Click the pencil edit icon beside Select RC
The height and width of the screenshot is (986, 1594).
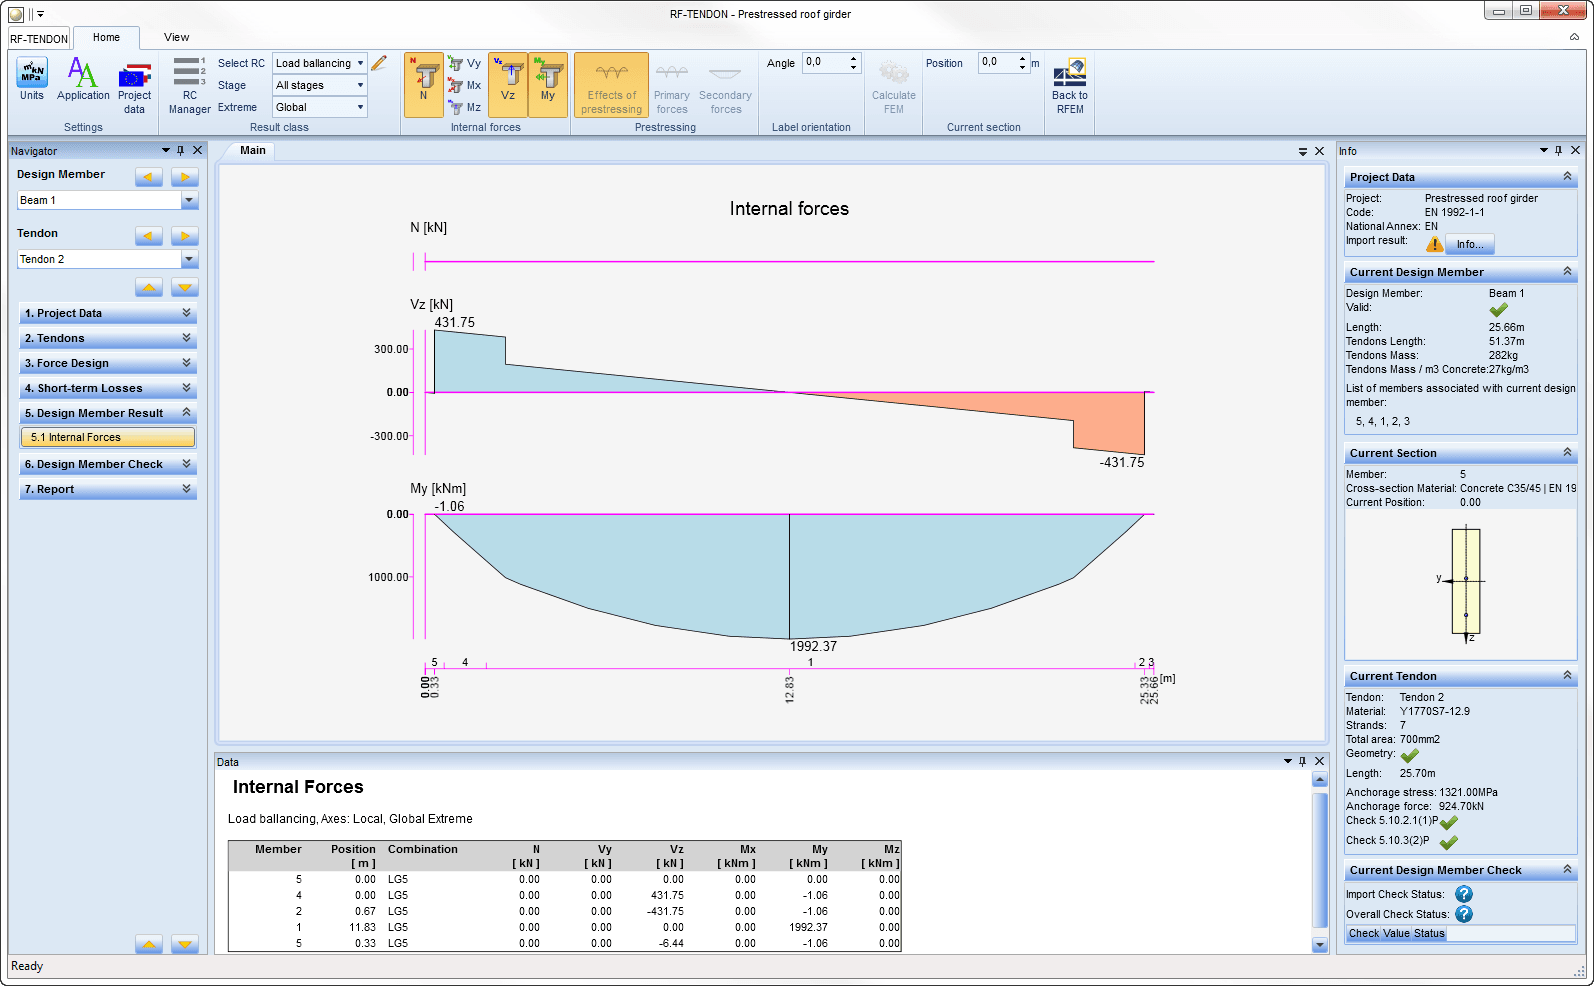click(x=379, y=63)
